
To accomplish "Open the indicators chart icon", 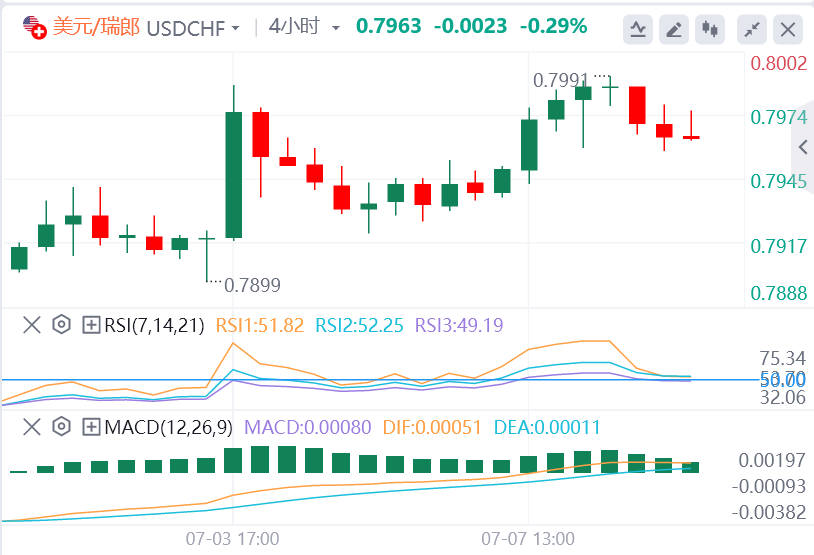I will coord(637,29).
